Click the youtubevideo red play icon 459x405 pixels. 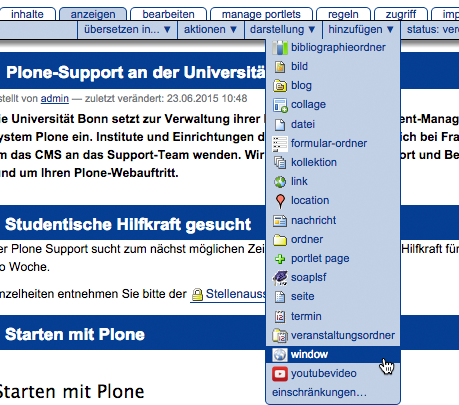pyautogui.click(x=280, y=374)
